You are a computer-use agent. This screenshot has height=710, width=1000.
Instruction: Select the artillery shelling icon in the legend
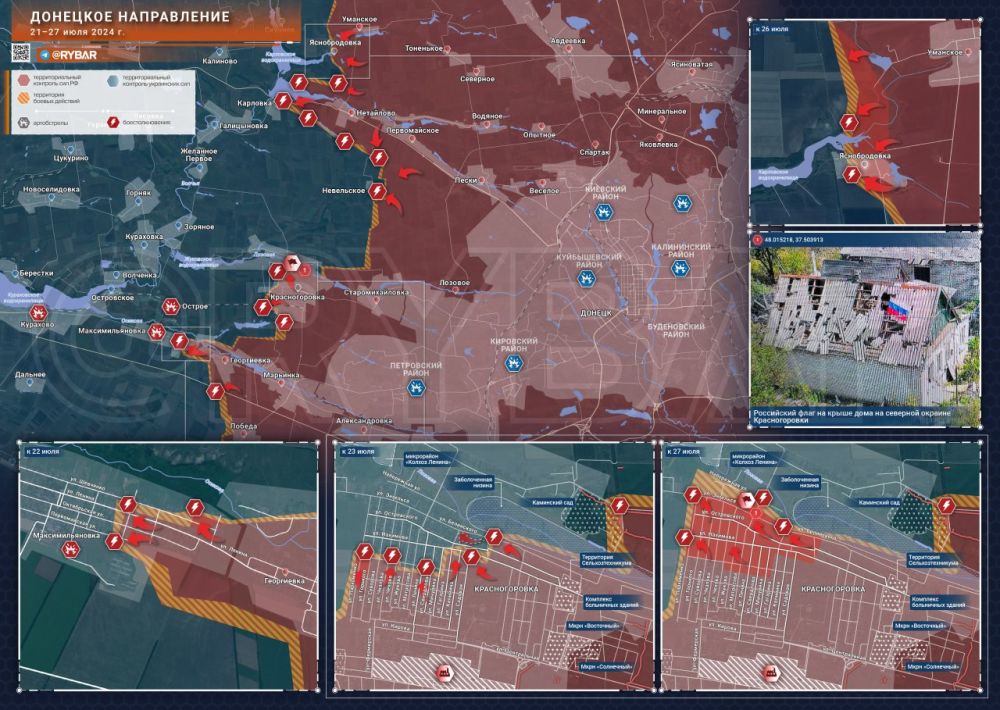point(24,123)
